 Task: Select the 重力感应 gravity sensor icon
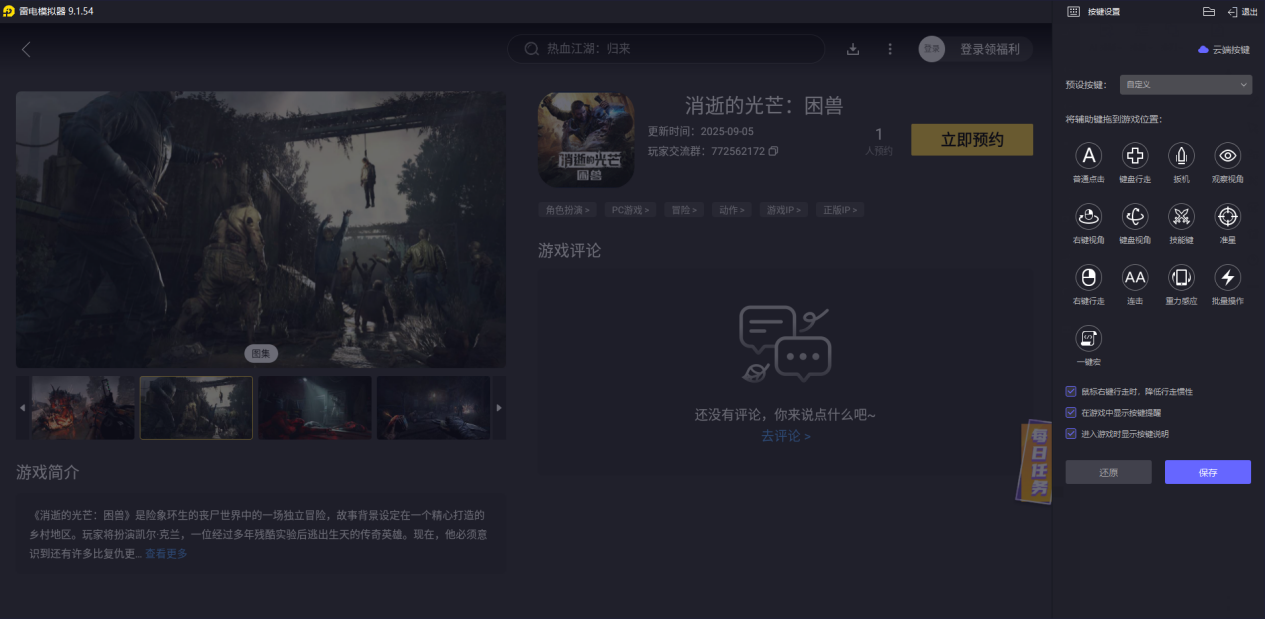(1181, 277)
